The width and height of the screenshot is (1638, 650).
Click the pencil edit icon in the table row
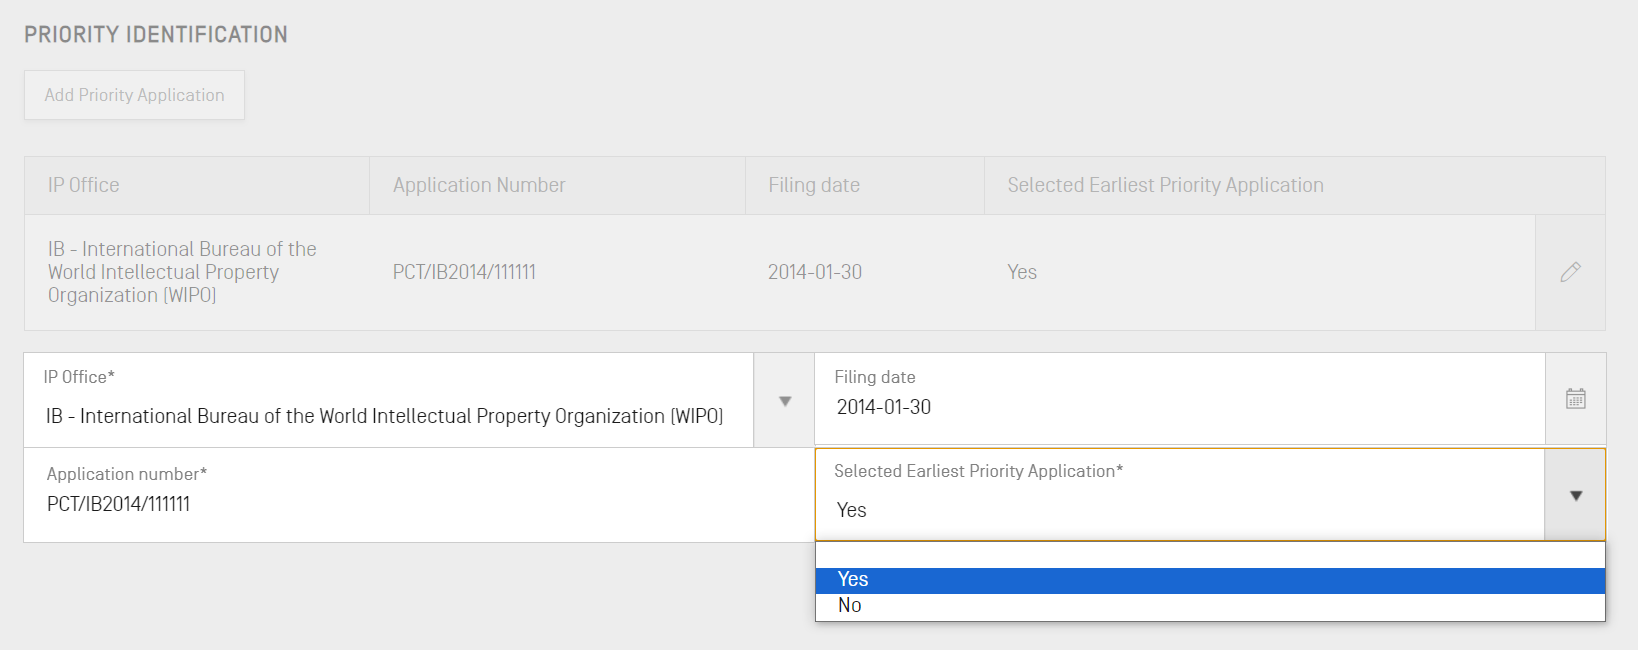(x=1570, y=272)
